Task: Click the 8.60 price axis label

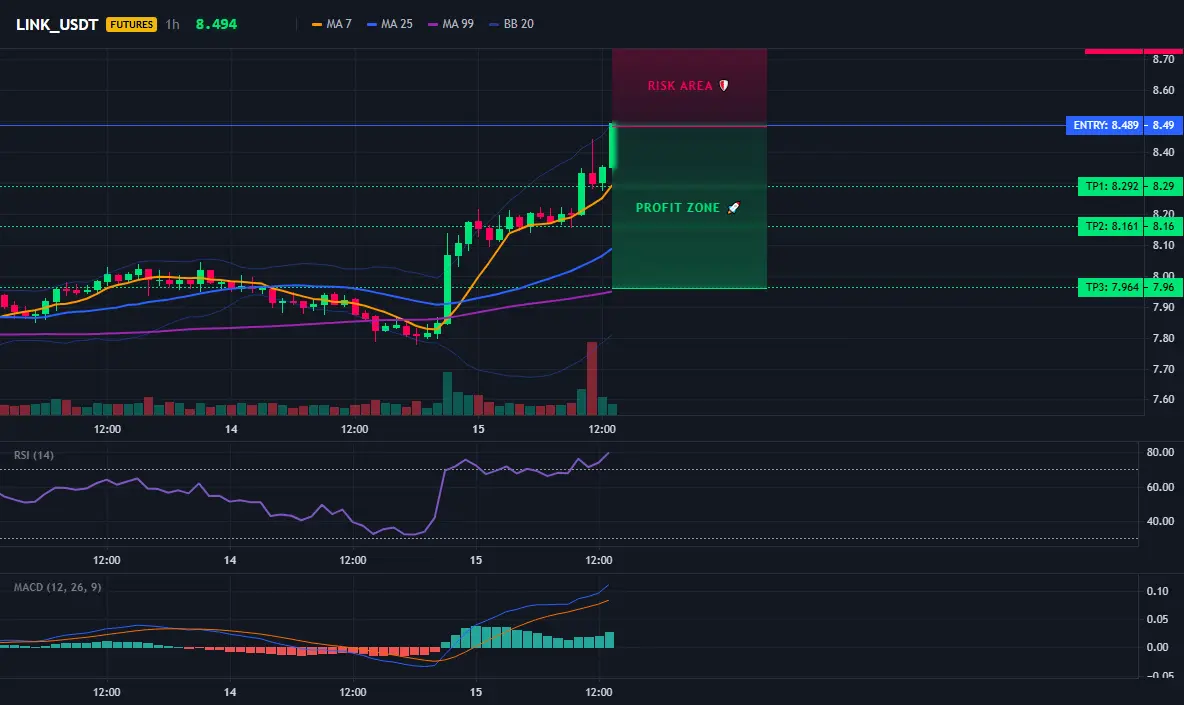Action: (1164, 91)
